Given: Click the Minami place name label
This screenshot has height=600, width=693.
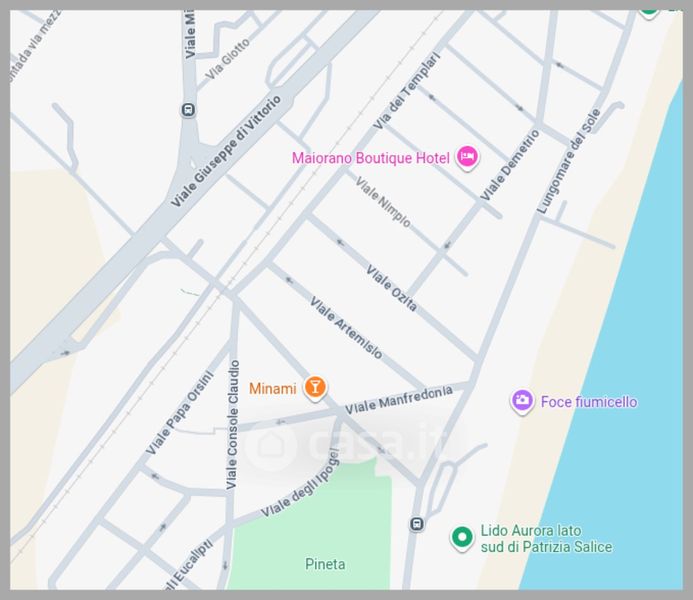Looking at the screenshot, I should [x=273, y=389].
